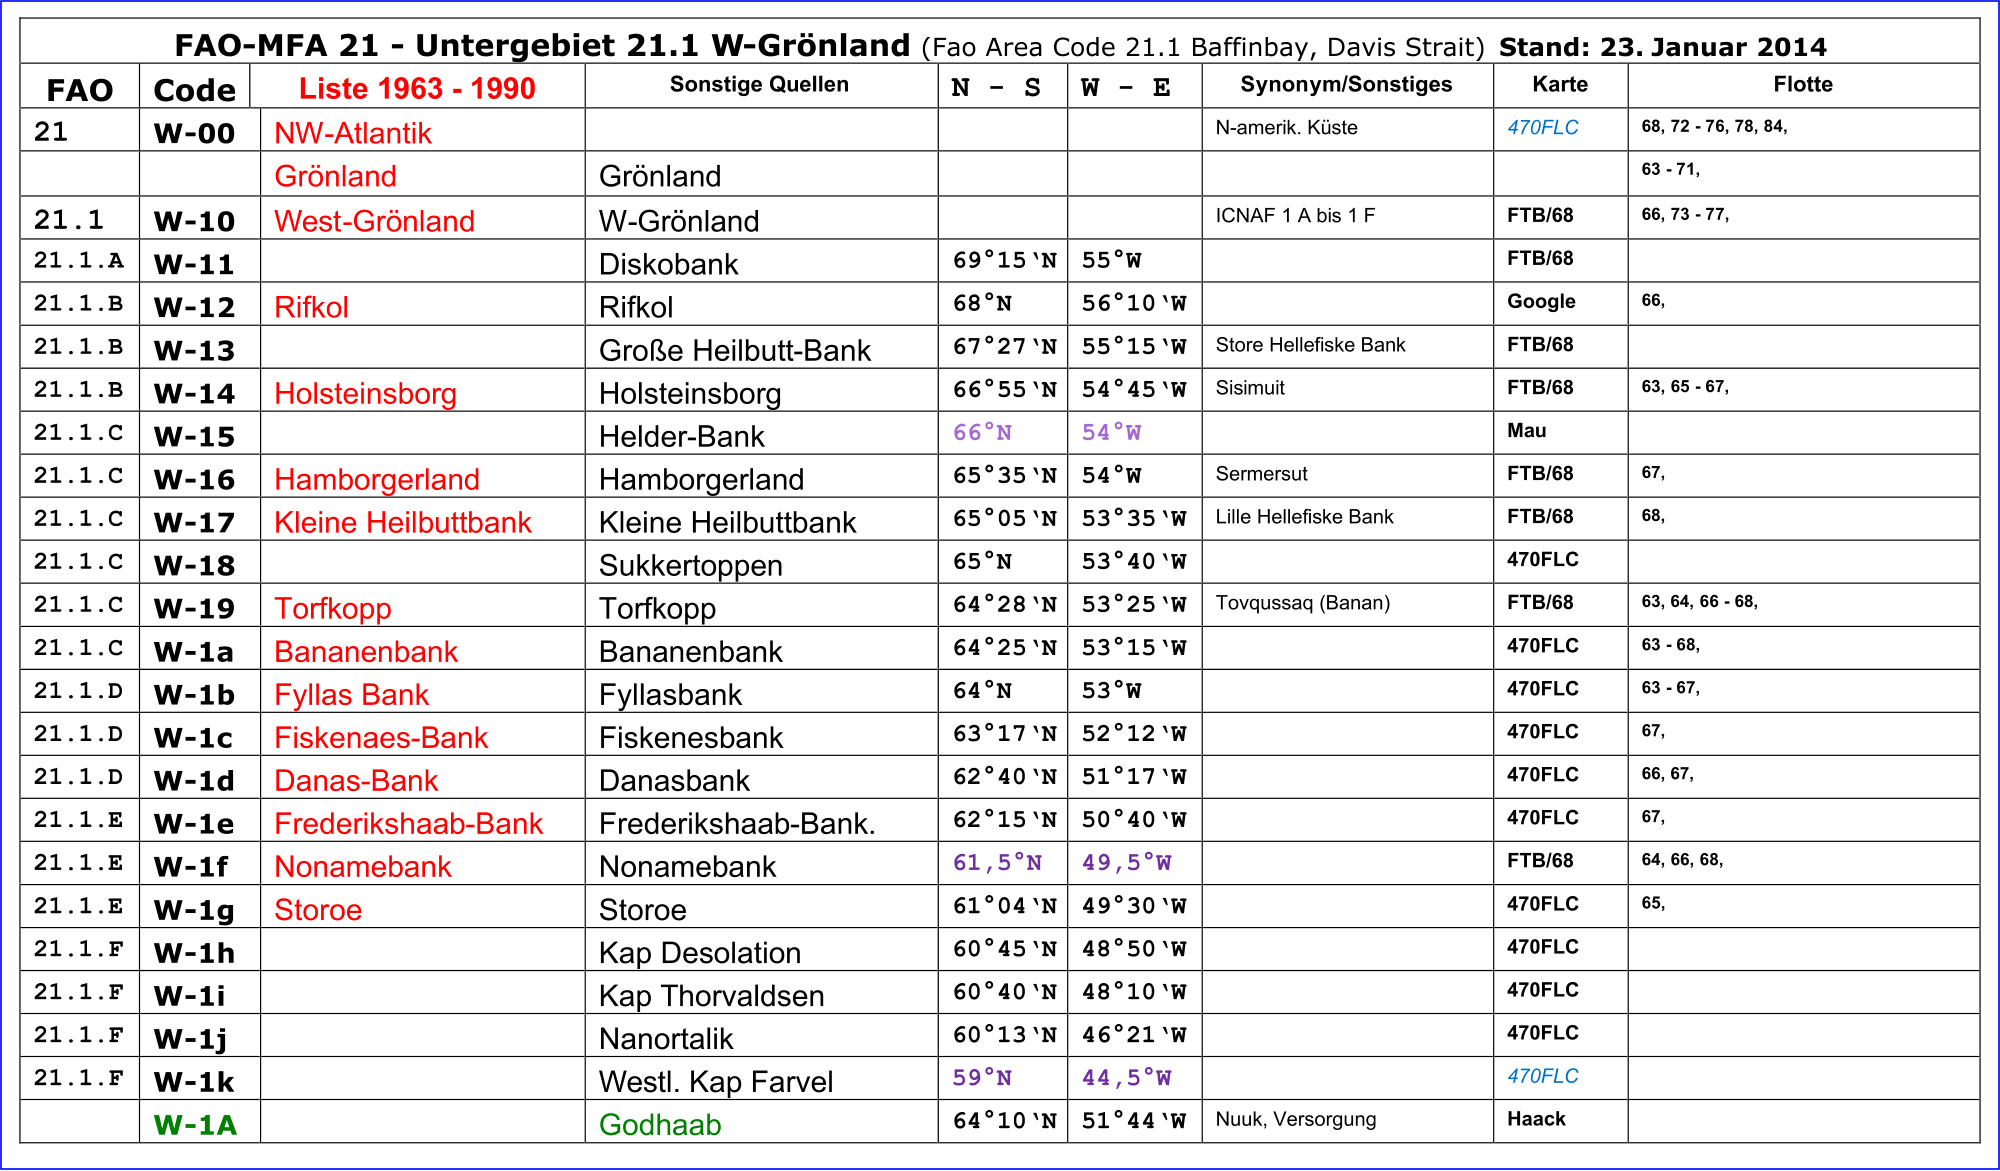Select the 'Google' map entry for Rifkol
The width and height of the screenshot is (2000, 1171).
click(x=1541, y=301)
